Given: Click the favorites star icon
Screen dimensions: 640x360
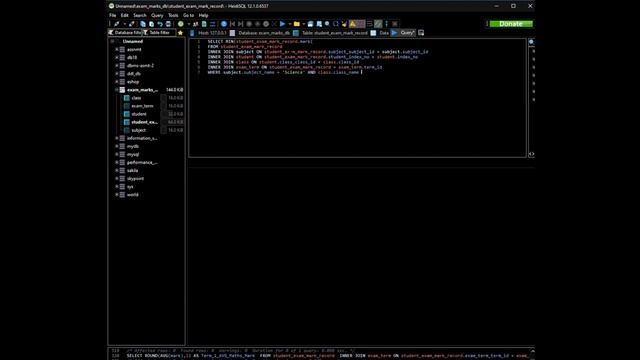Looking at the screenshot, I should coord(180,33).
